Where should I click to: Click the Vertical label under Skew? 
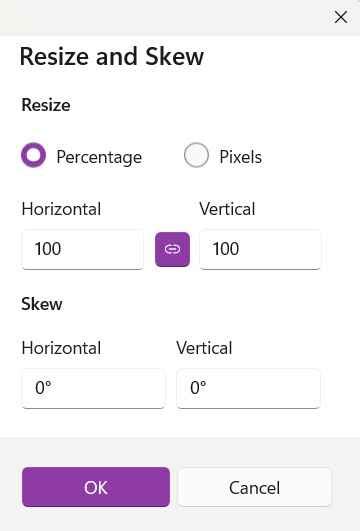(x=204, y=348)
